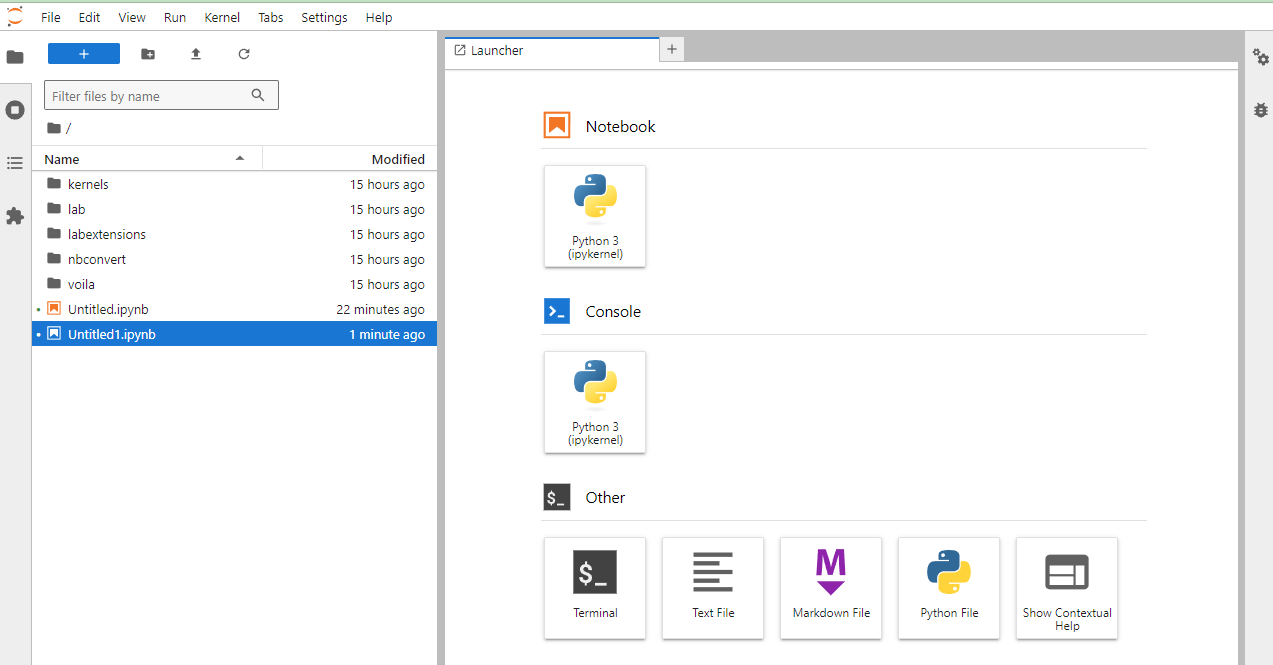Create a new Markdown File
The width and height of the screenshot is (1273, 665).
coord(831,588)
